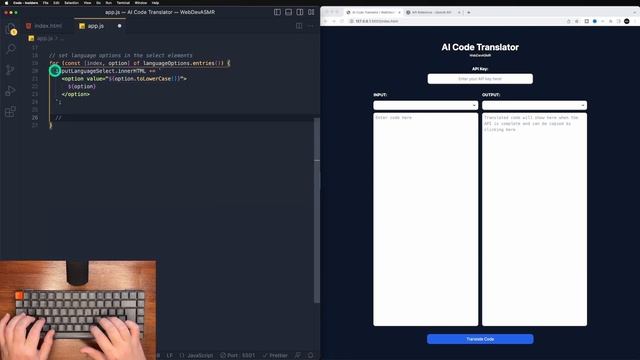Image resolution: width=640 pixels, height=360 pixels.
Task: Click the blue circular extension icon
Action: 595,21
